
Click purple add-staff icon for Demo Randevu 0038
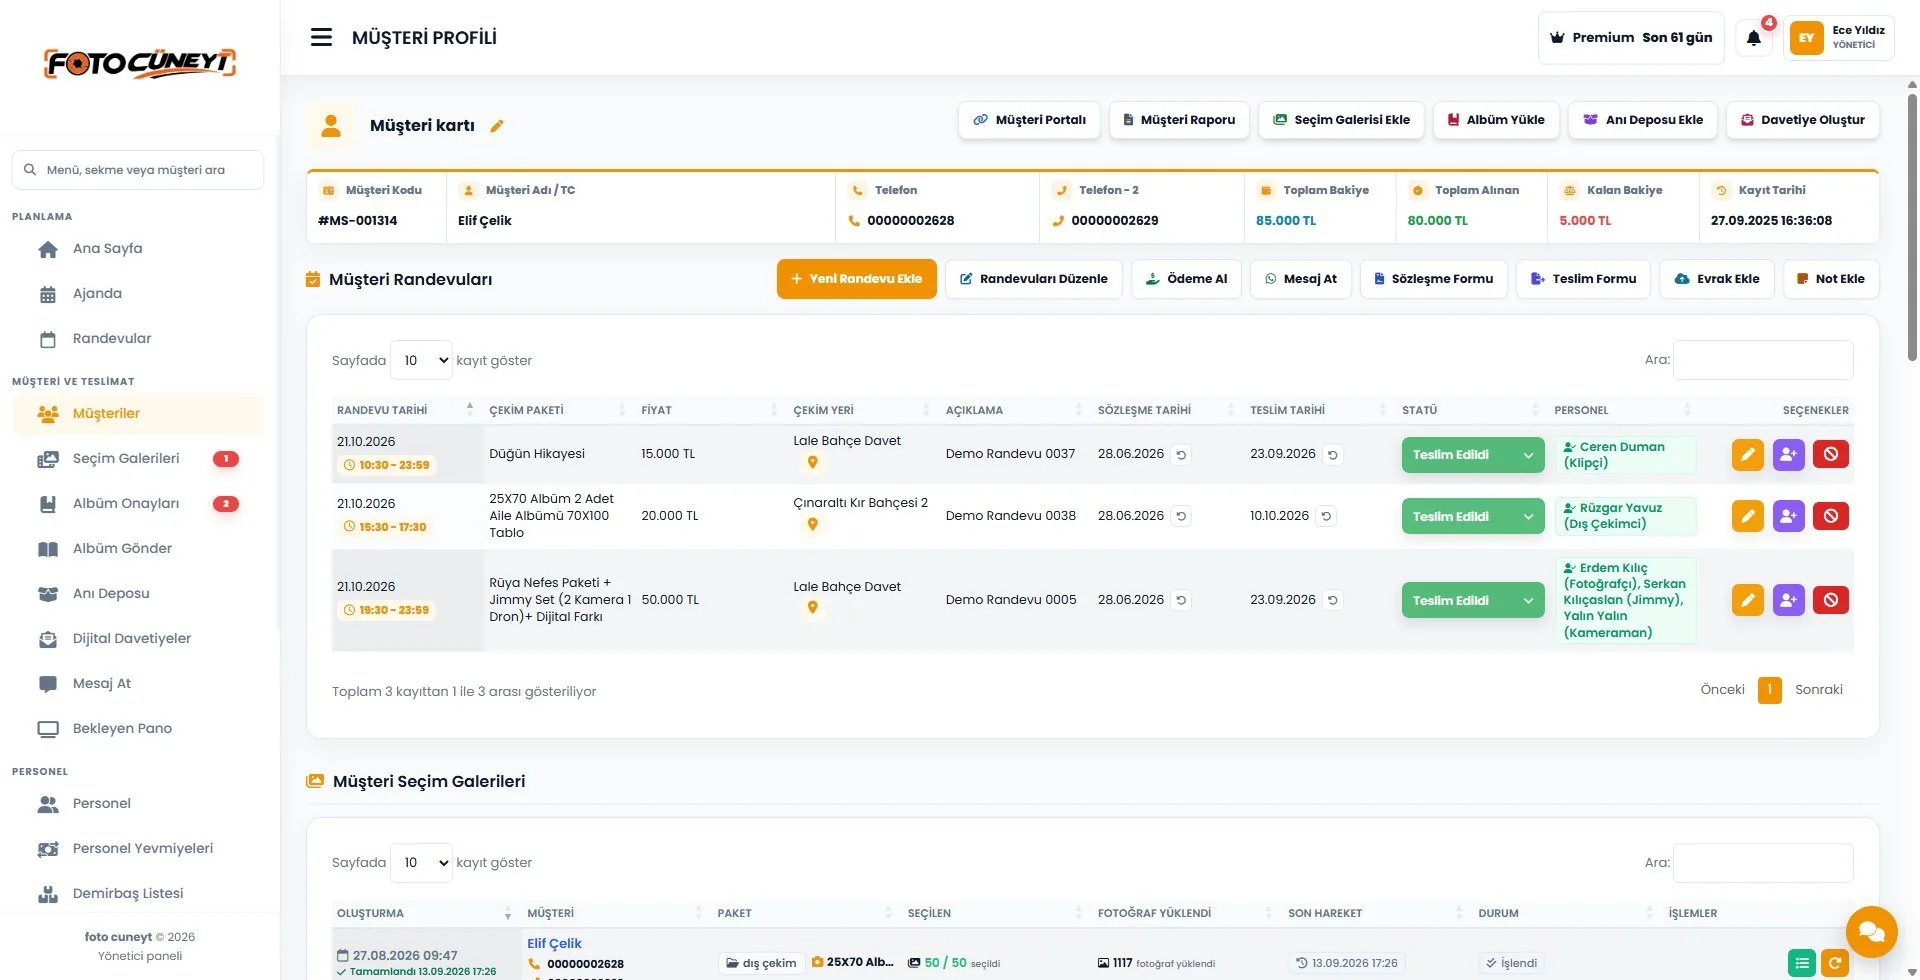click(x=1789, y=516)
